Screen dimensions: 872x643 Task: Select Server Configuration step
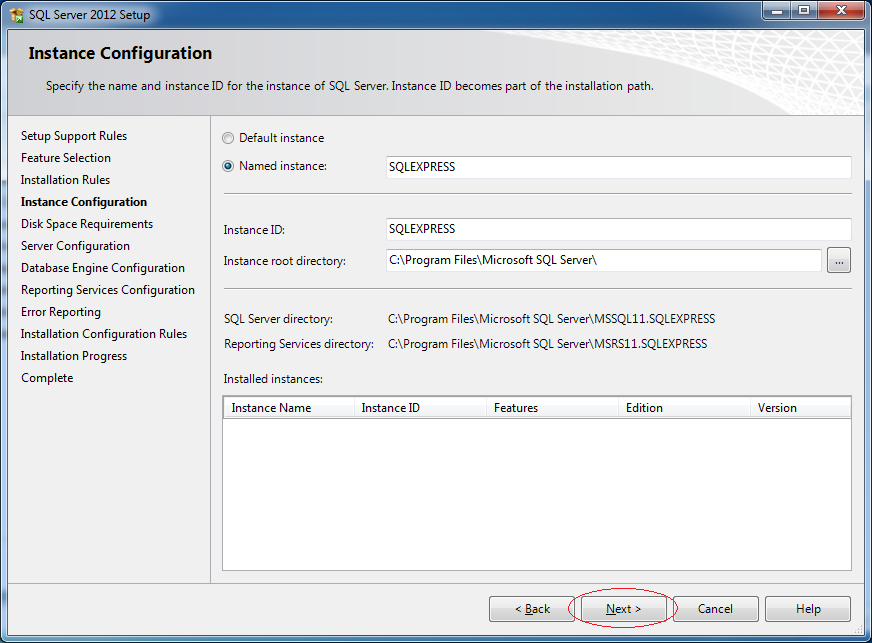(75, 246)
